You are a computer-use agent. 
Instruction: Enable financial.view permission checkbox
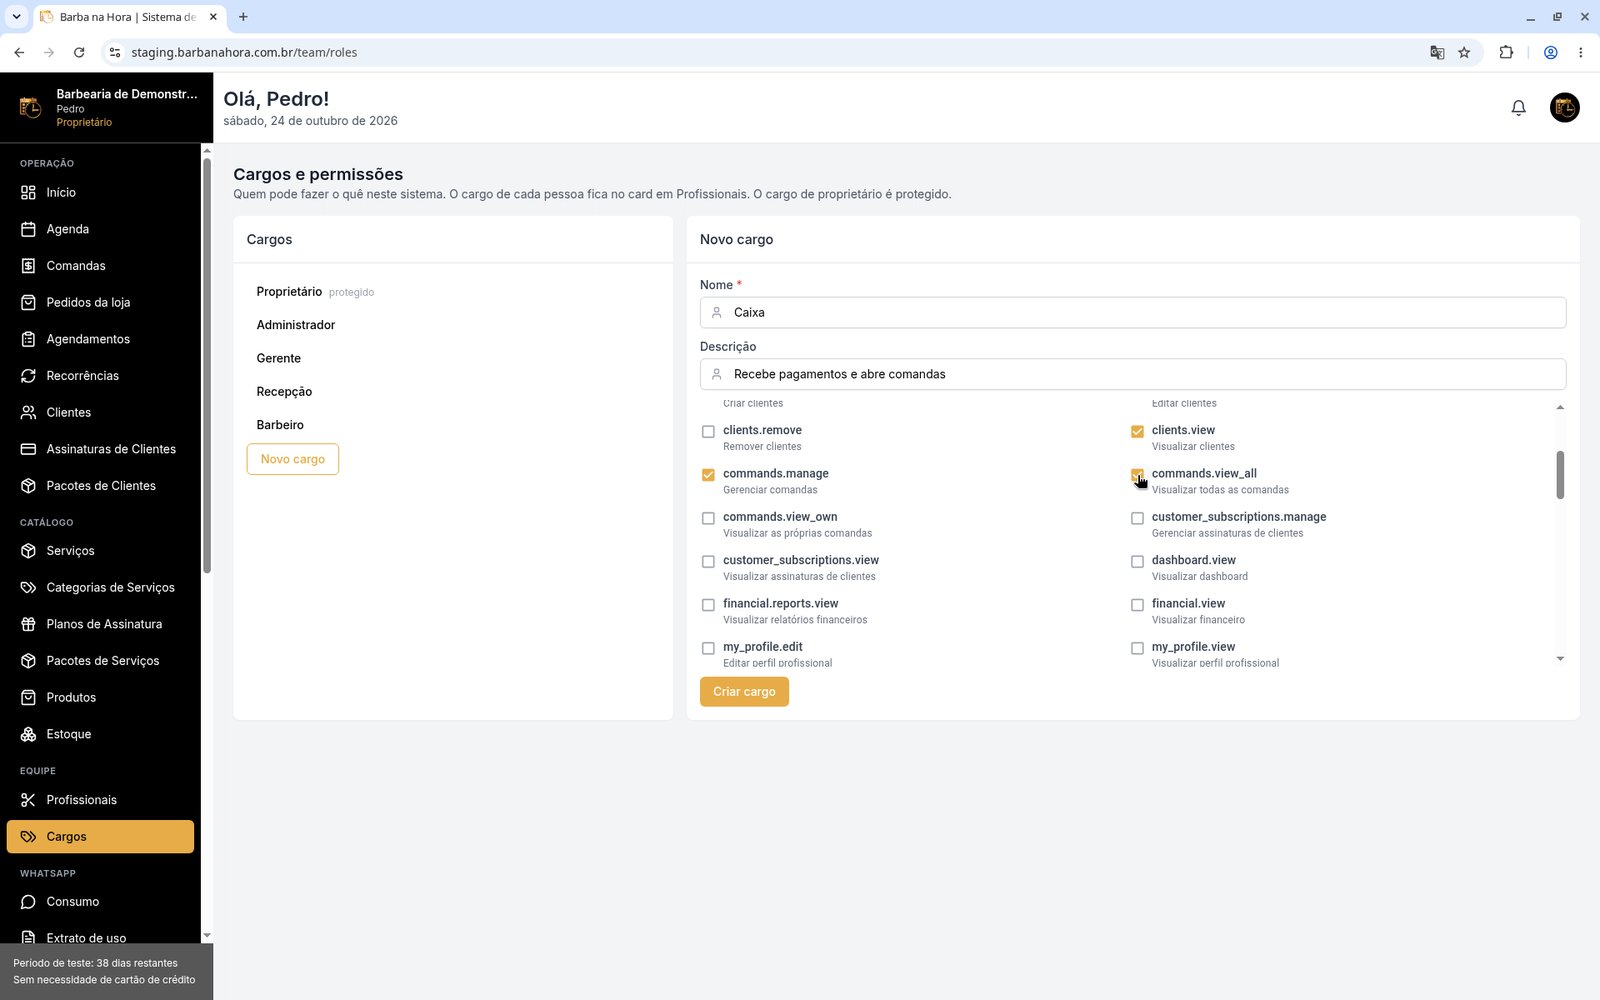click(x=1137, y=605)
